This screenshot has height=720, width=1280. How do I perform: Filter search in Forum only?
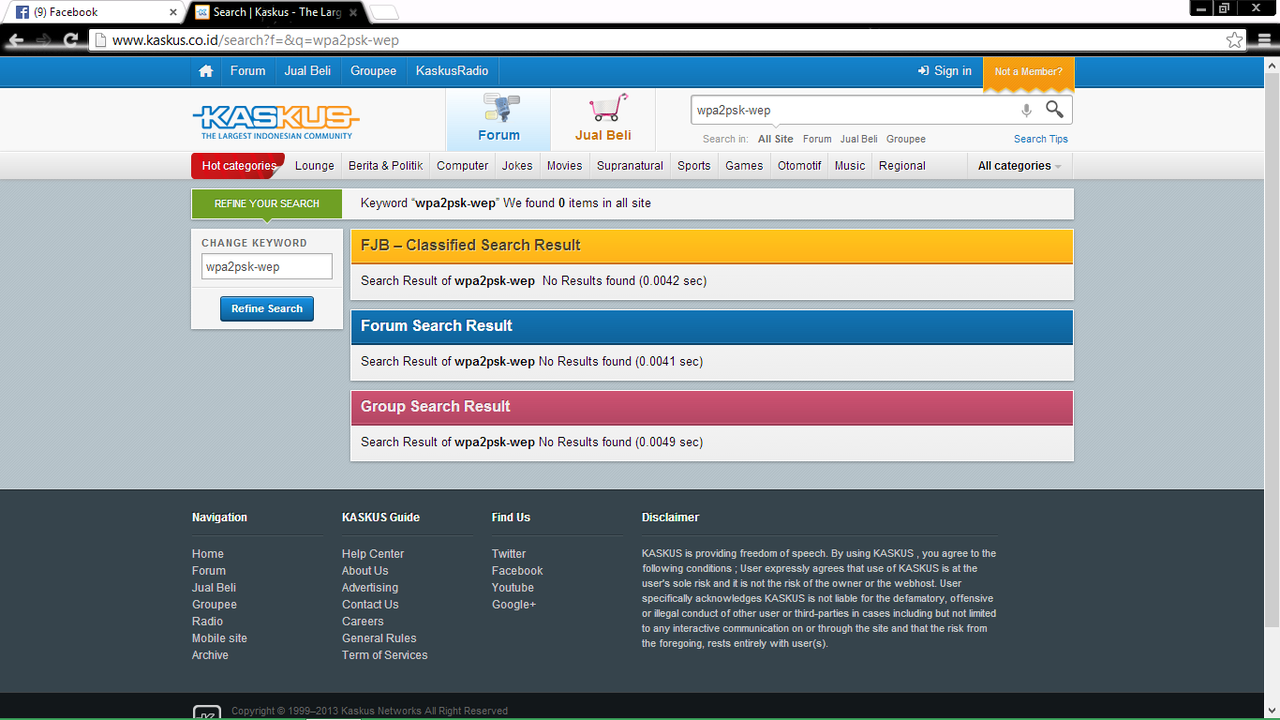pyautogui.click(x=817, y=139)
